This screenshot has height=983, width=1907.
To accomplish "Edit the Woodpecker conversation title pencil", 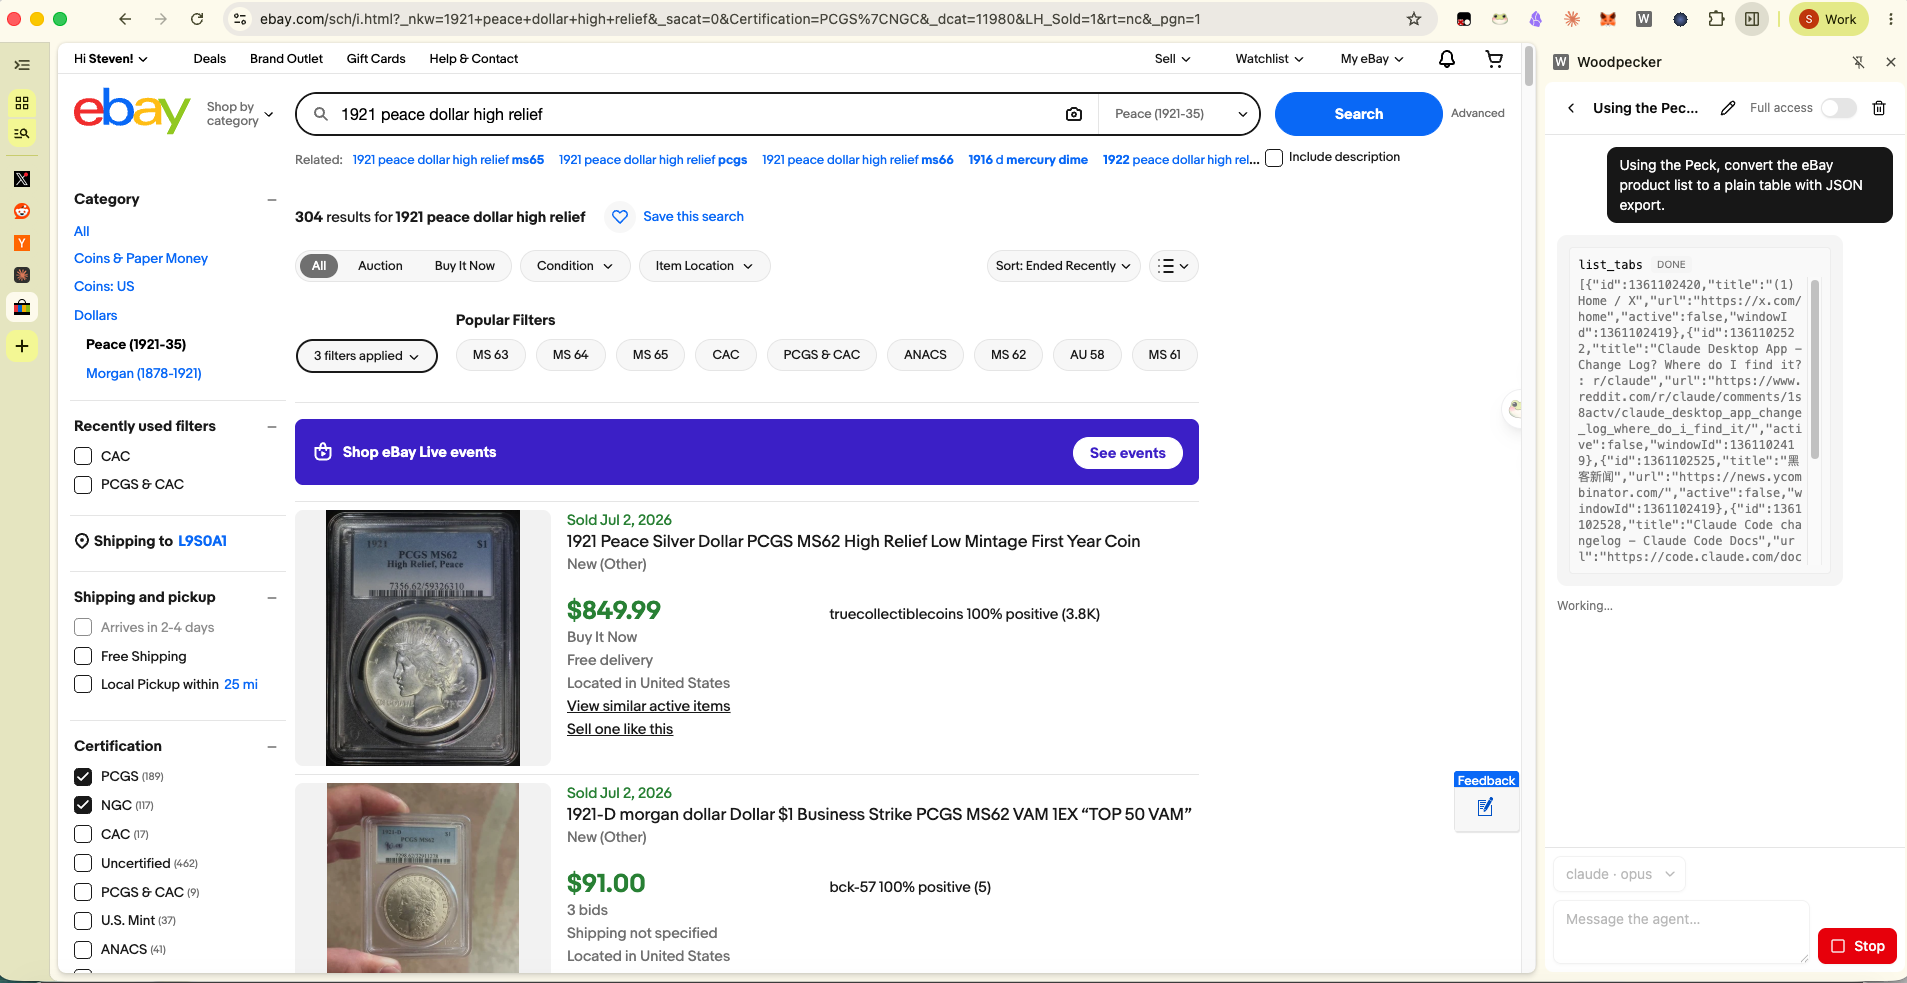I will tap(1728, 108).
